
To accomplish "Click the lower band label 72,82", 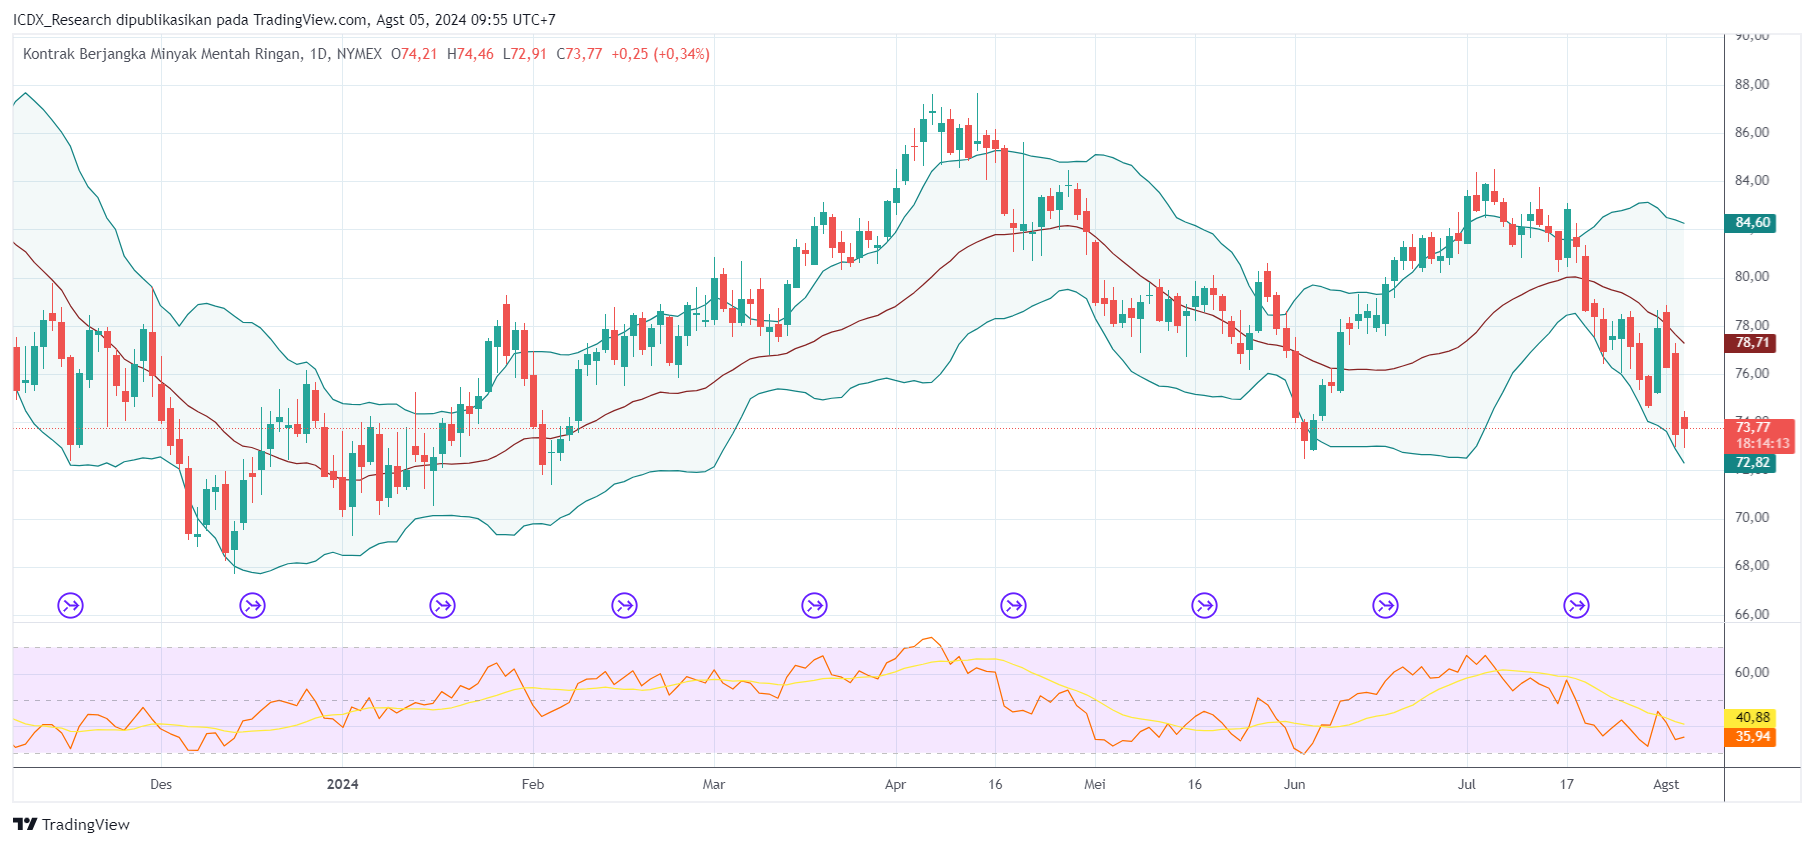I will coord(1751,463).
